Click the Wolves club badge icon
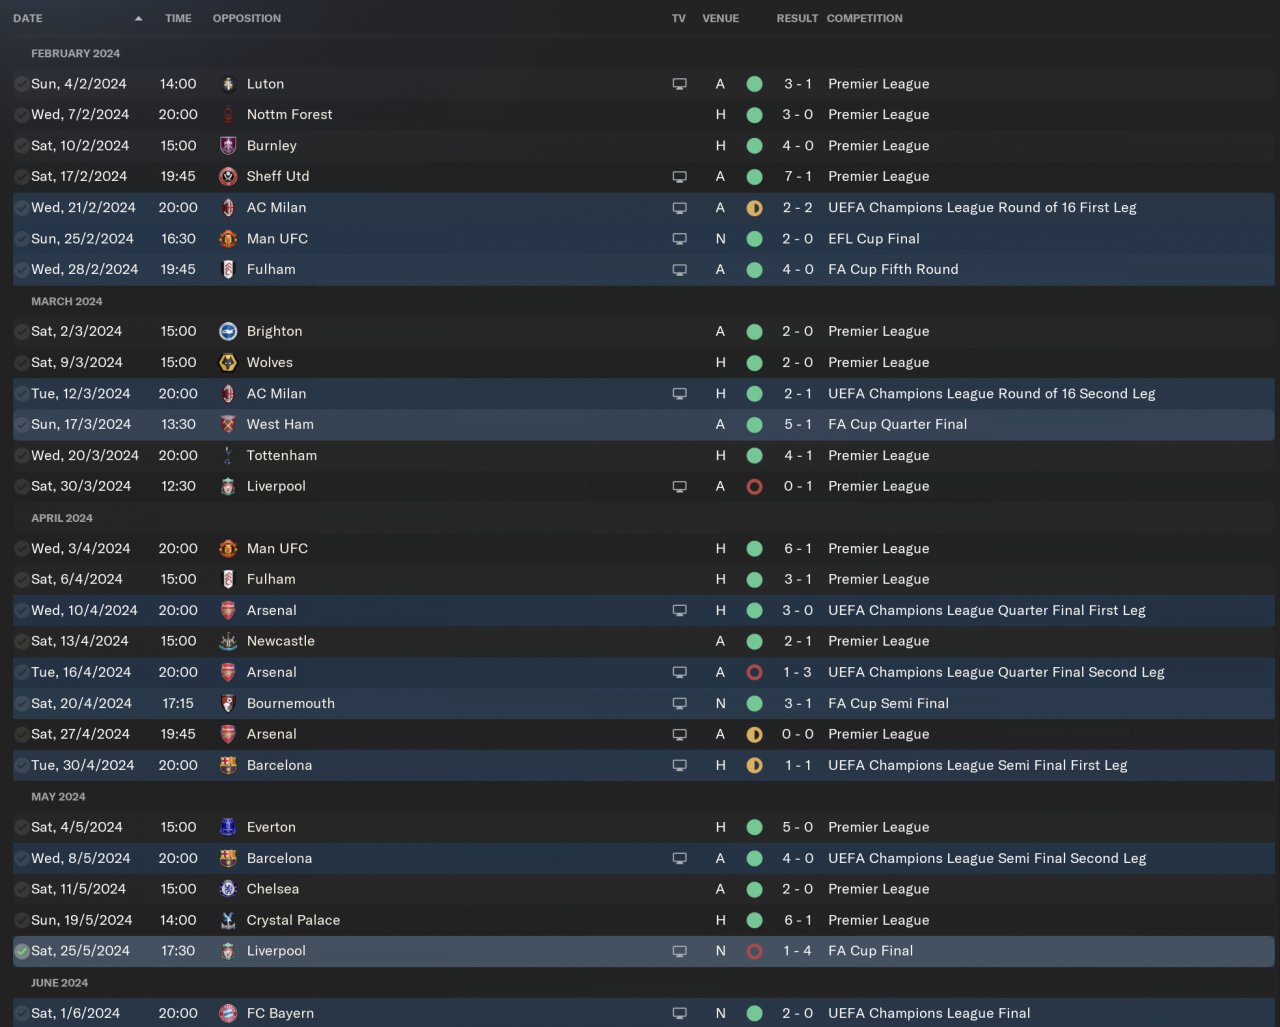The height and width of the screenshot is (1027, 1280). (x=228, y=363)
